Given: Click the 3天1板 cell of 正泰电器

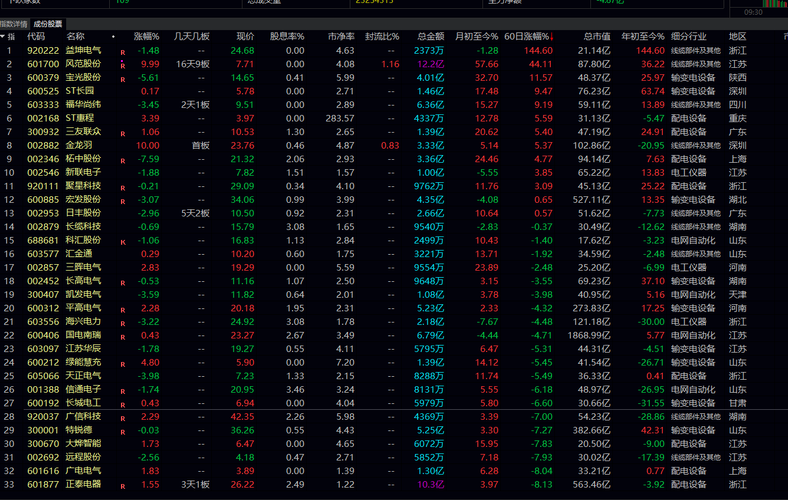Looking at the screenshot, I should point(195,484).
